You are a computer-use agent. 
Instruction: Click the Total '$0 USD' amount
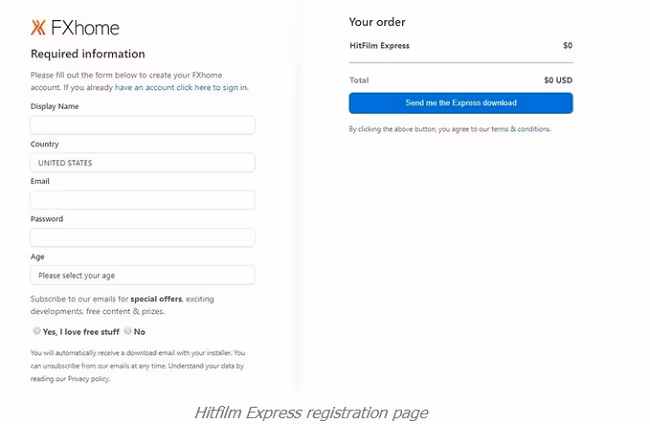coord(558,80)
